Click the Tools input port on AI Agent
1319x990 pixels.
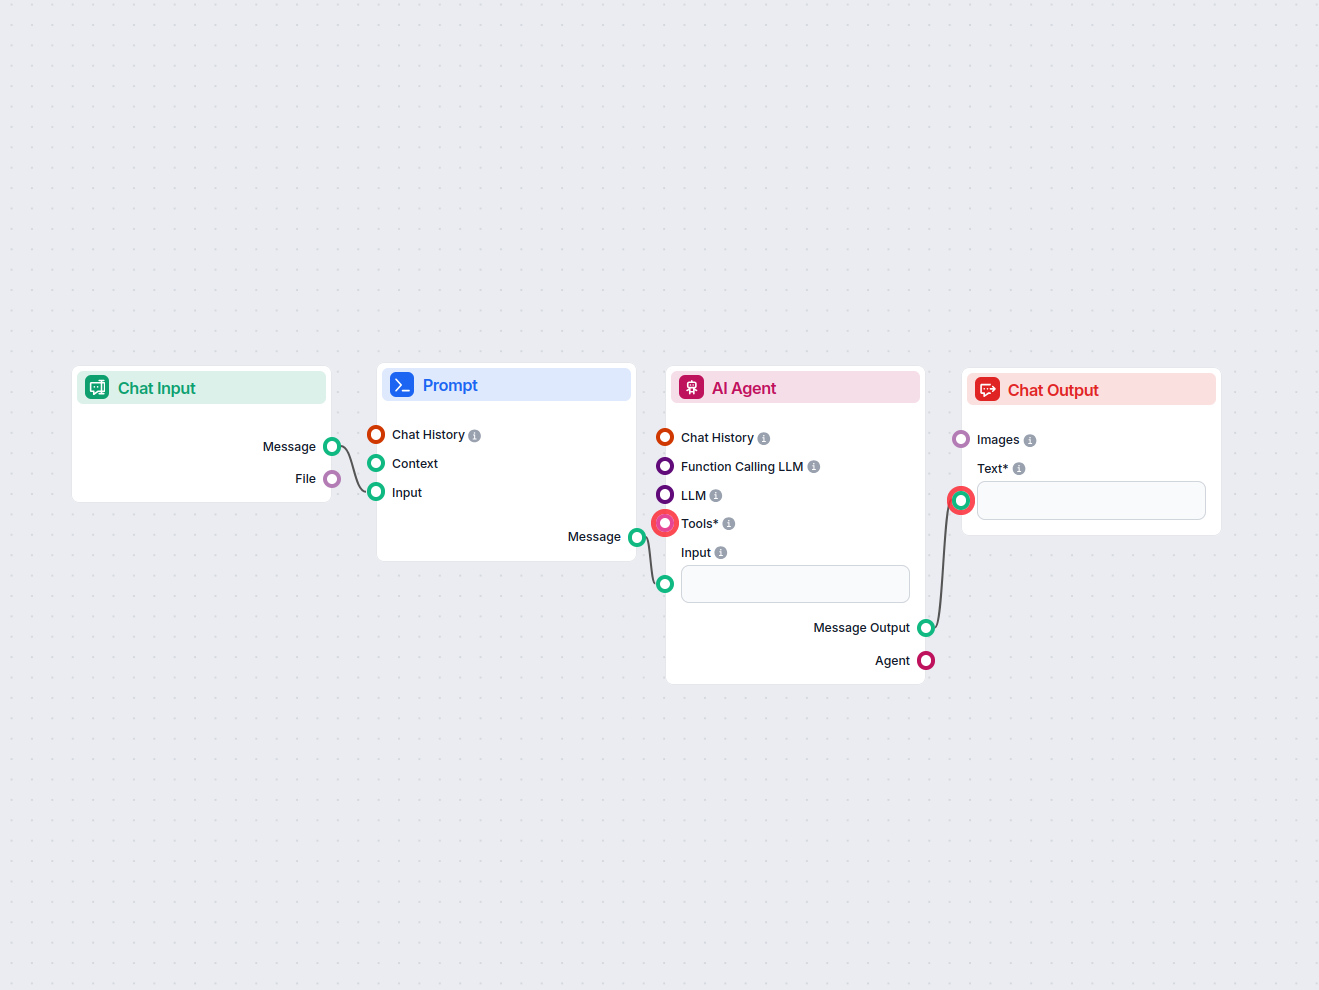665,523
